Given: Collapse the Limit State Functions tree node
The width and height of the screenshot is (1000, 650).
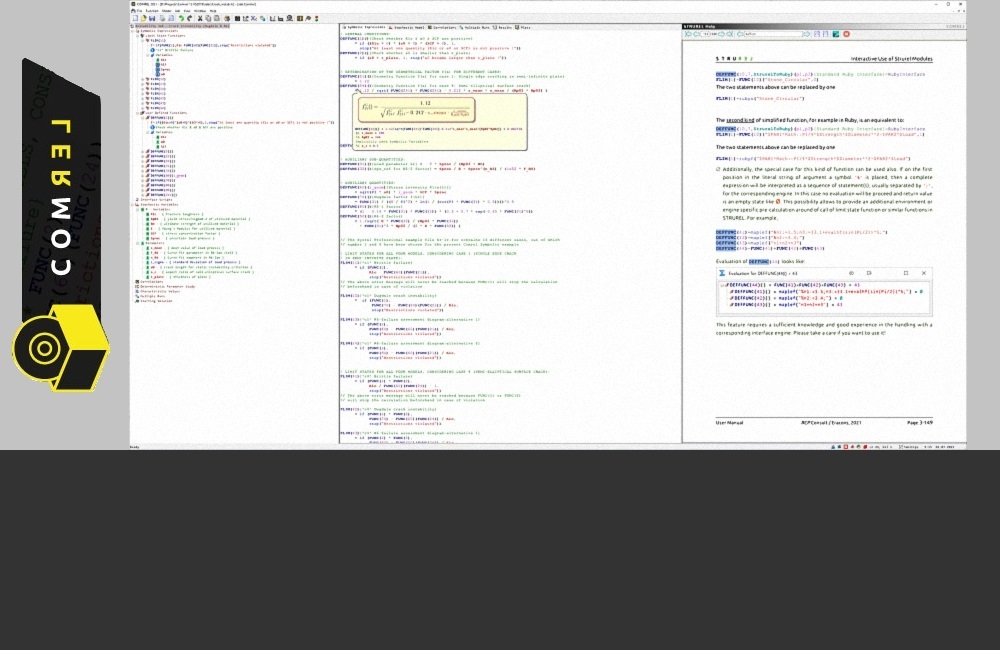Looking at the screenshot, I should [x=138, y=36].
